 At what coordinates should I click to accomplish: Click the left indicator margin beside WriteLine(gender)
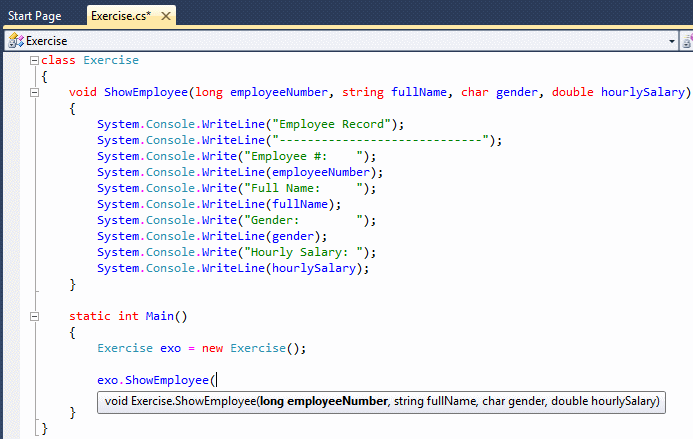coord(11,237)
